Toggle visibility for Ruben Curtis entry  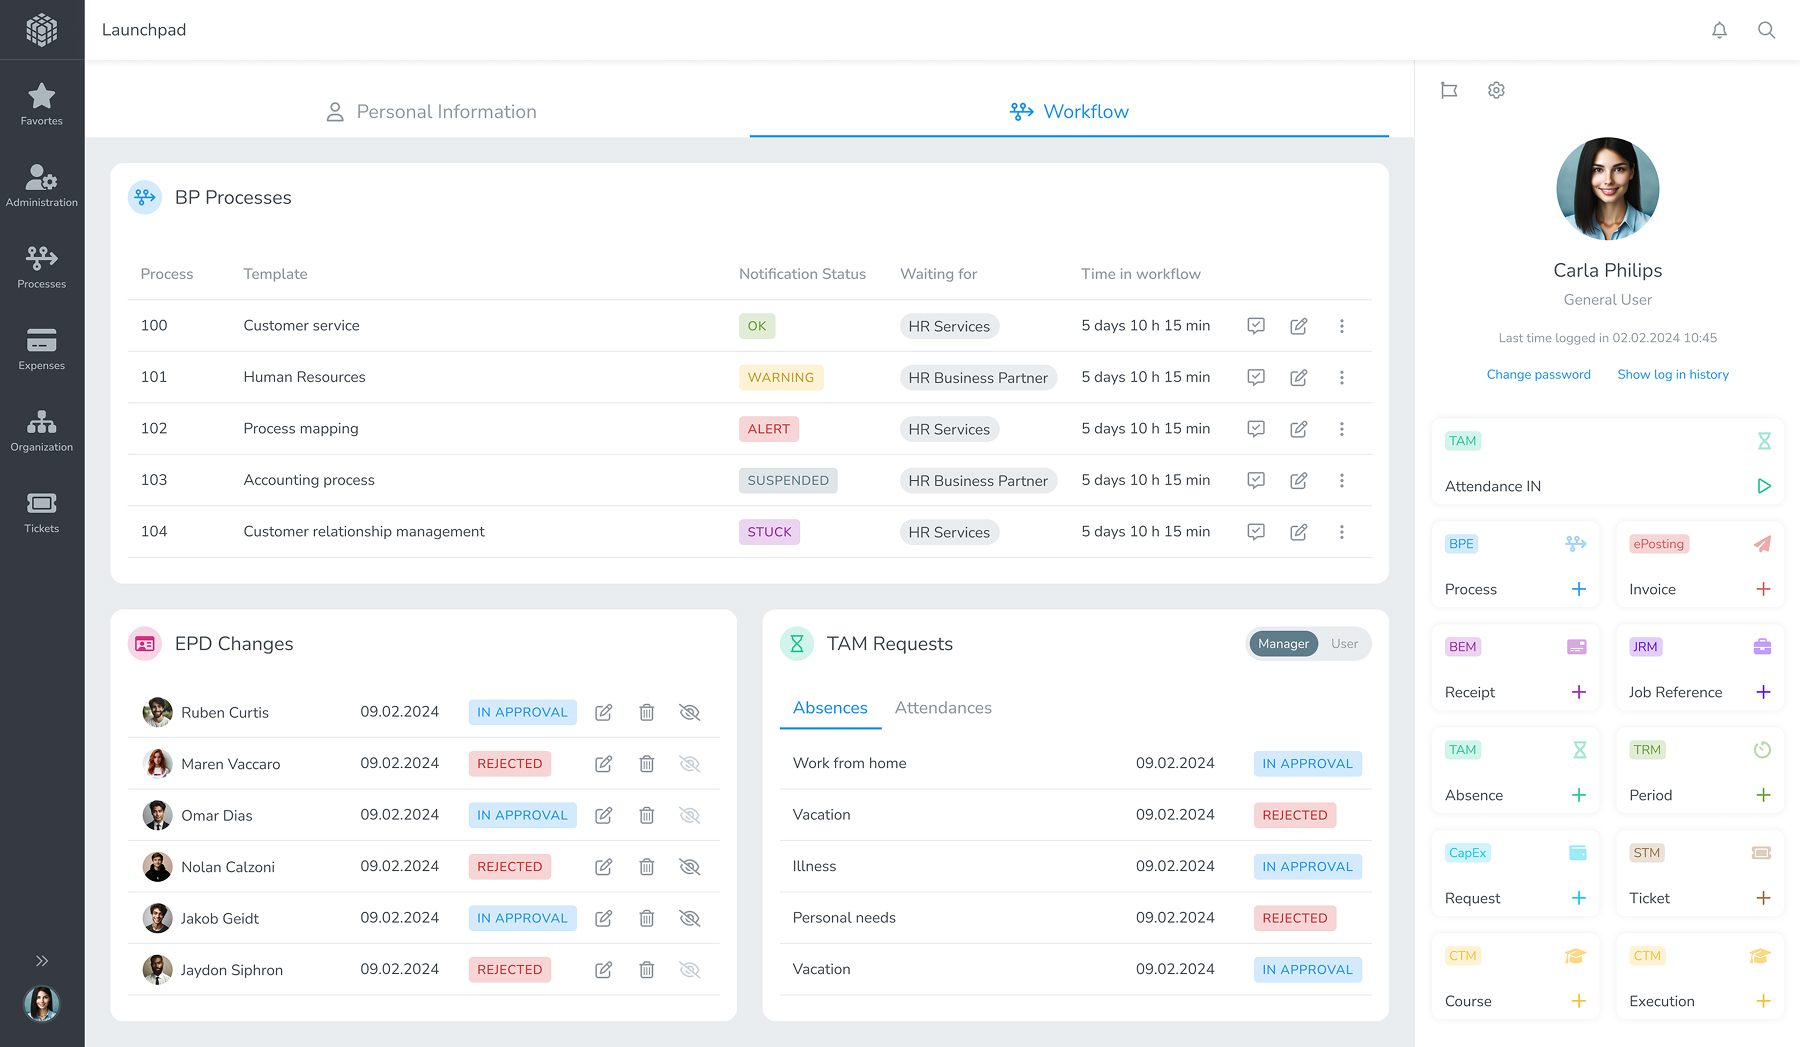tap(689, 713)
